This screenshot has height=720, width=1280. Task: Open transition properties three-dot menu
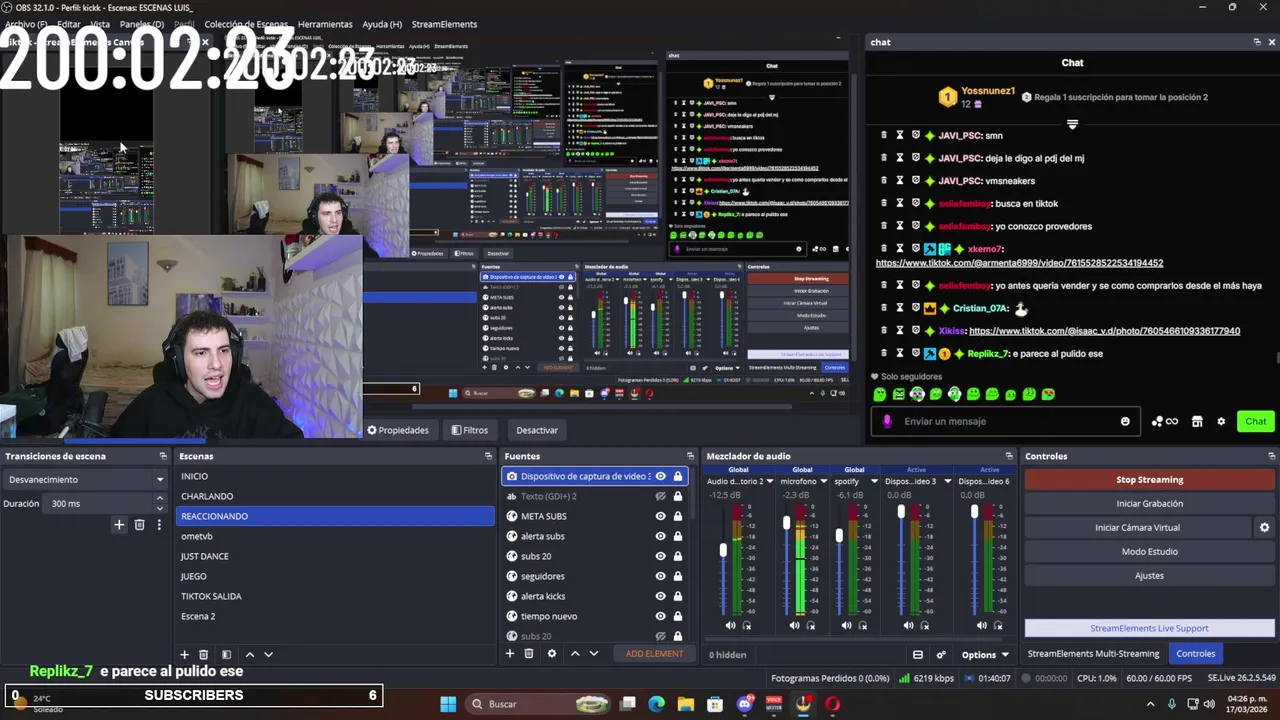click(x=158, y=524)
